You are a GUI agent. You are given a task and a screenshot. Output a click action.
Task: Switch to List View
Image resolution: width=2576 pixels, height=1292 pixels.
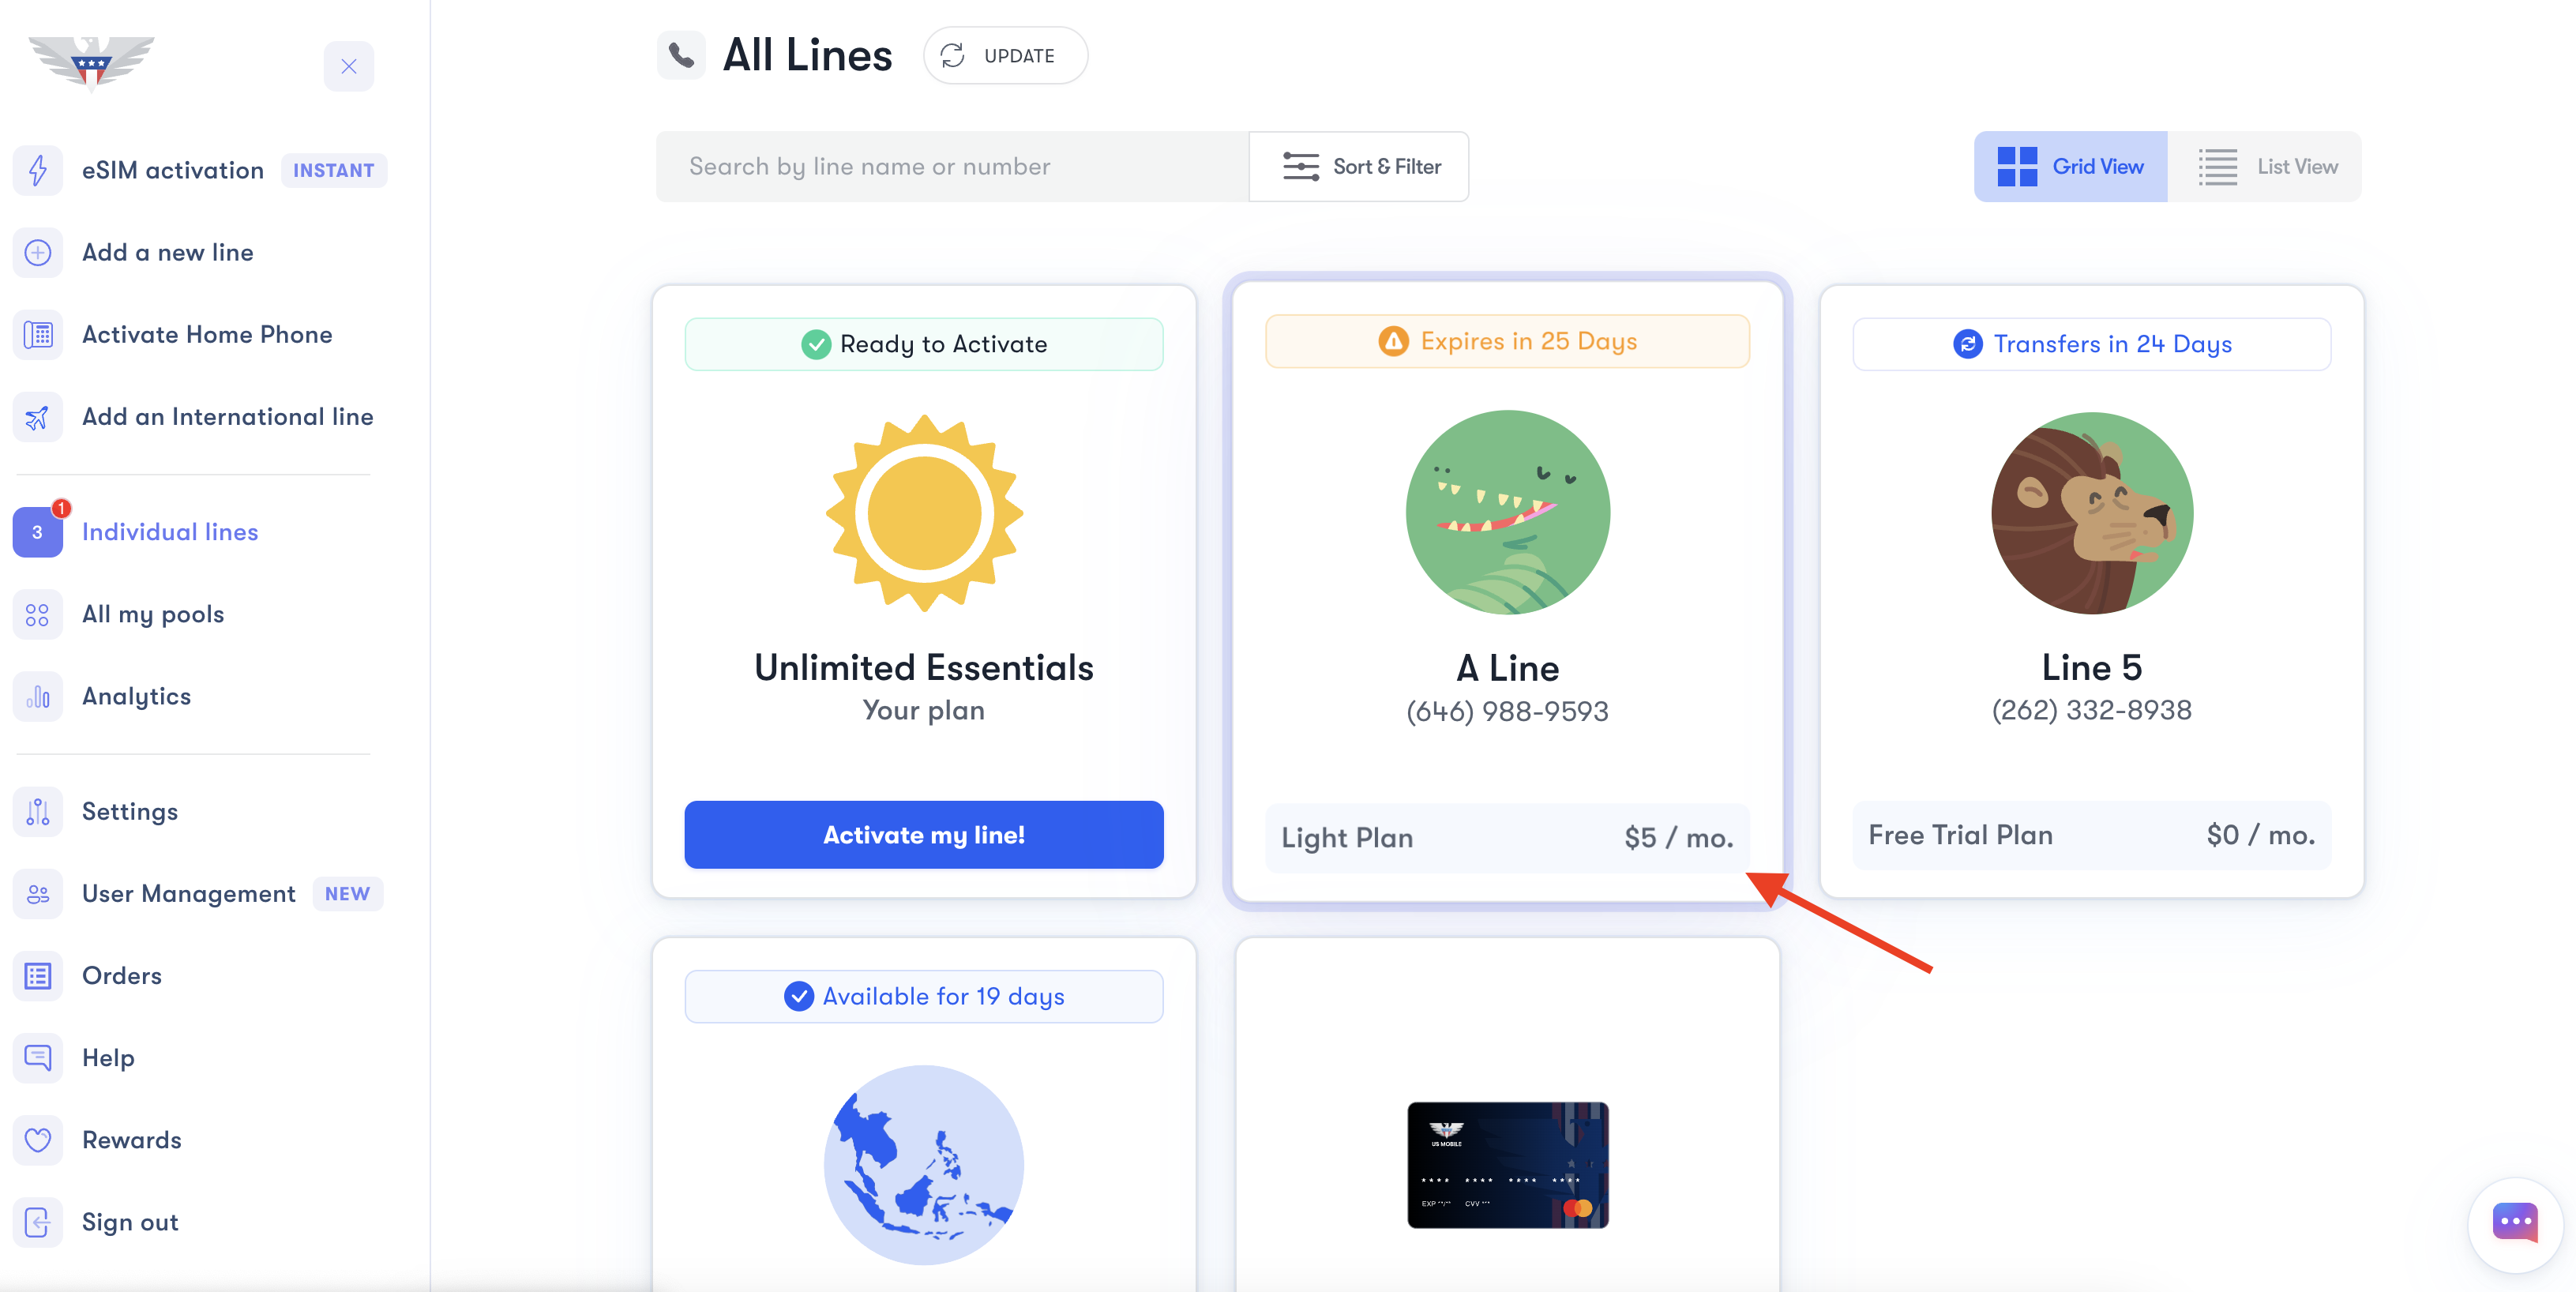pyautogui.click(x=2266, y=167)
